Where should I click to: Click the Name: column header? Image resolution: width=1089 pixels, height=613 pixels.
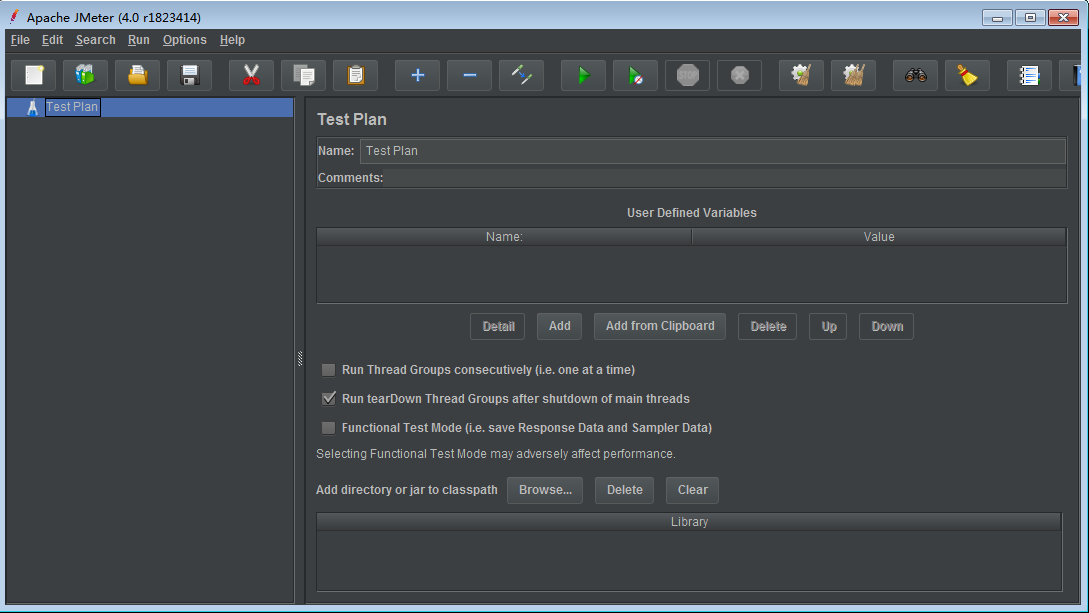point(504,237)
